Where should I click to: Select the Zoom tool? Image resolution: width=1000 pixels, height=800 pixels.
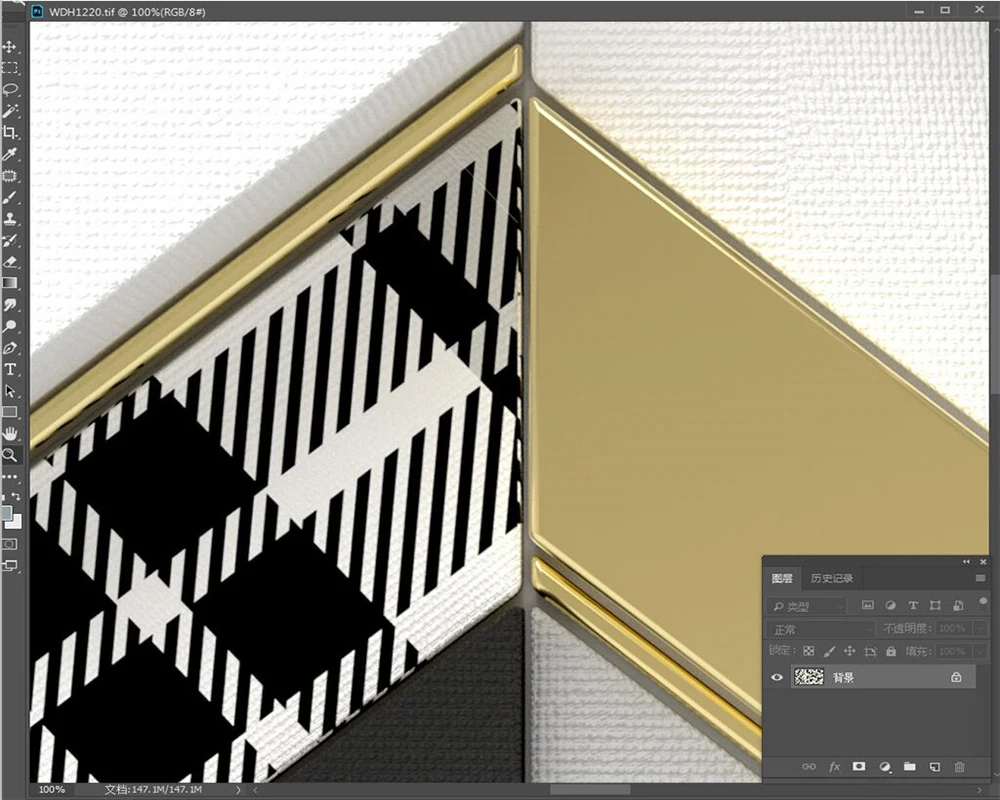point(10,456)
